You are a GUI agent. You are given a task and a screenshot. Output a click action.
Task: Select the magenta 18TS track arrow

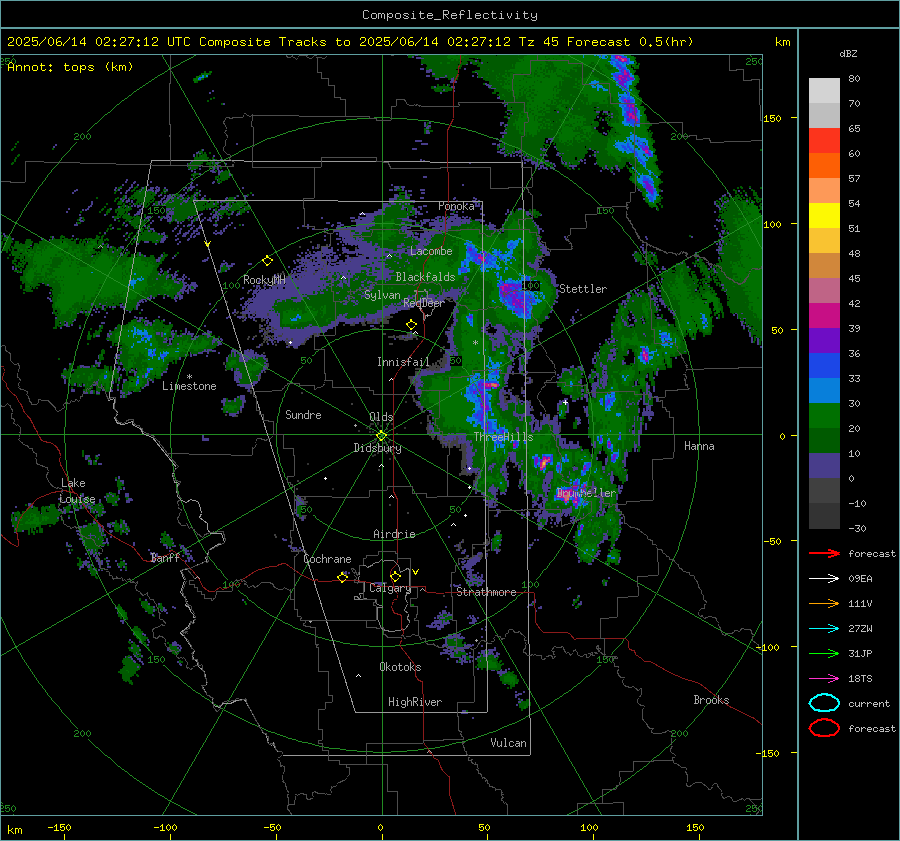824,679
